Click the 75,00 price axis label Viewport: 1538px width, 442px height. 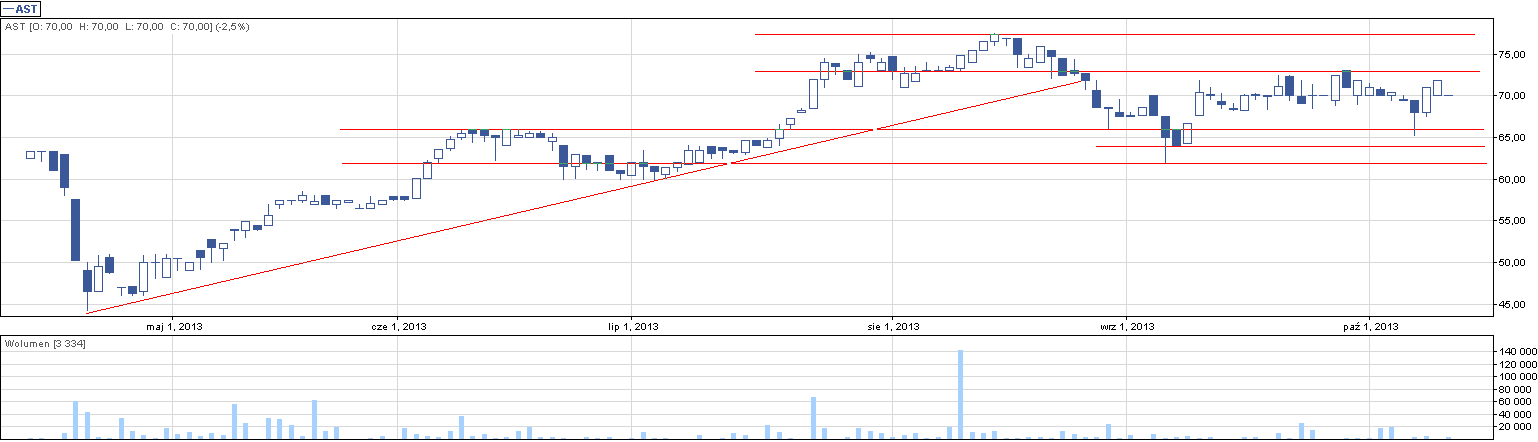click(1514, 54)
